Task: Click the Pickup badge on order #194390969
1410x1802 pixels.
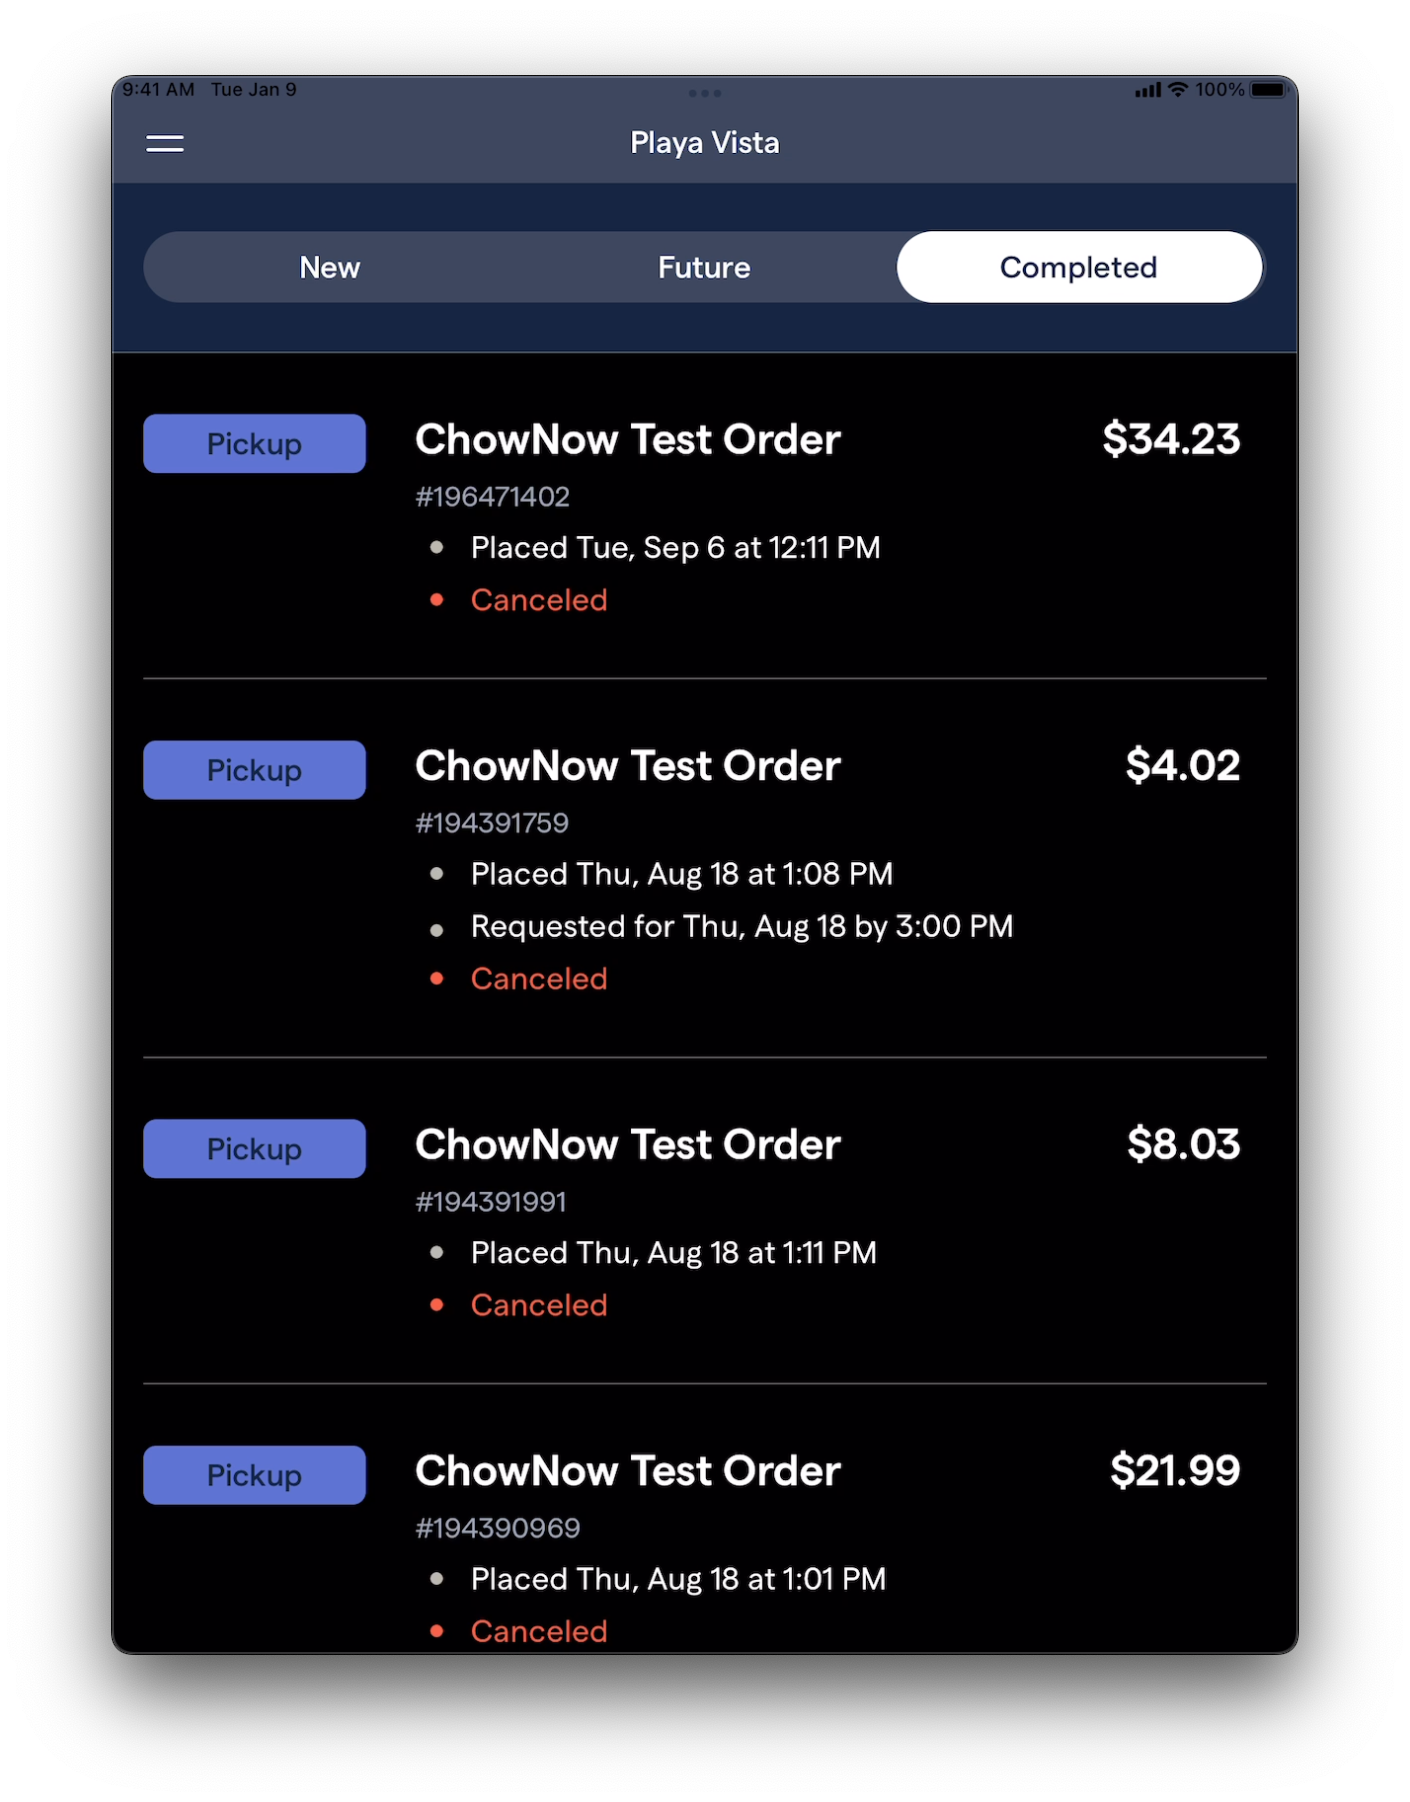Action: coord(254,1474)
